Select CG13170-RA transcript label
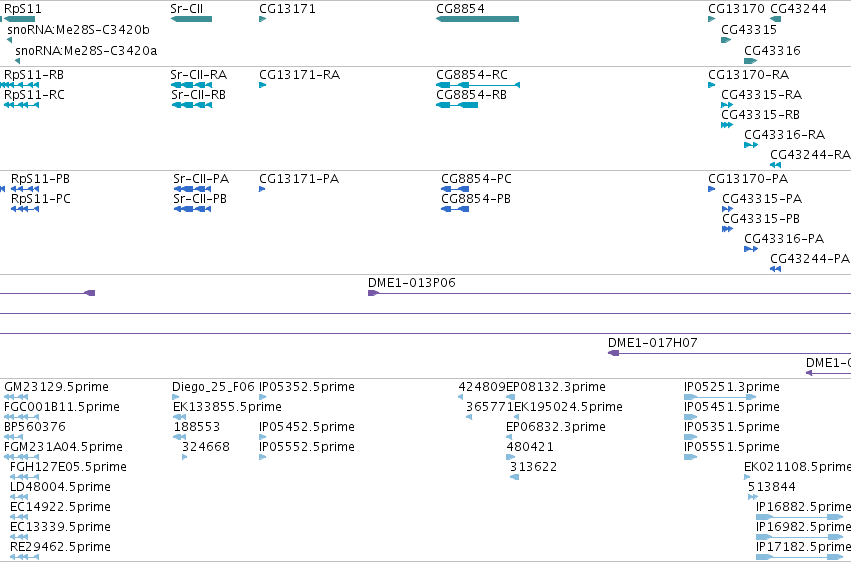Screen dimensions: 851x562 tap(748, 75)
